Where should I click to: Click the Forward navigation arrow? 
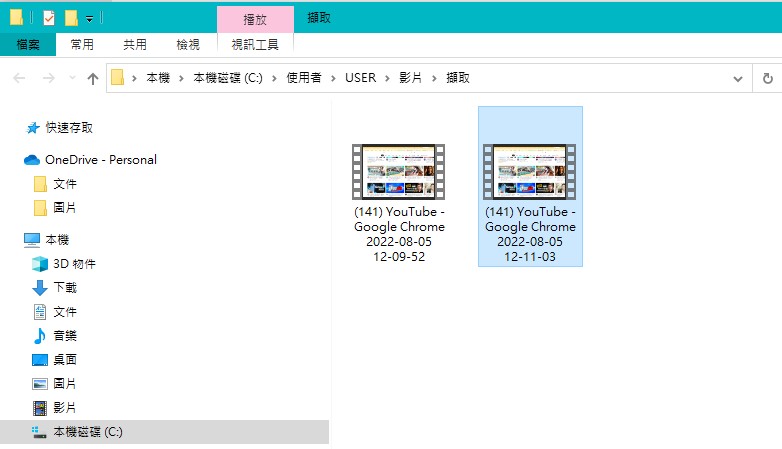(48, 78)
